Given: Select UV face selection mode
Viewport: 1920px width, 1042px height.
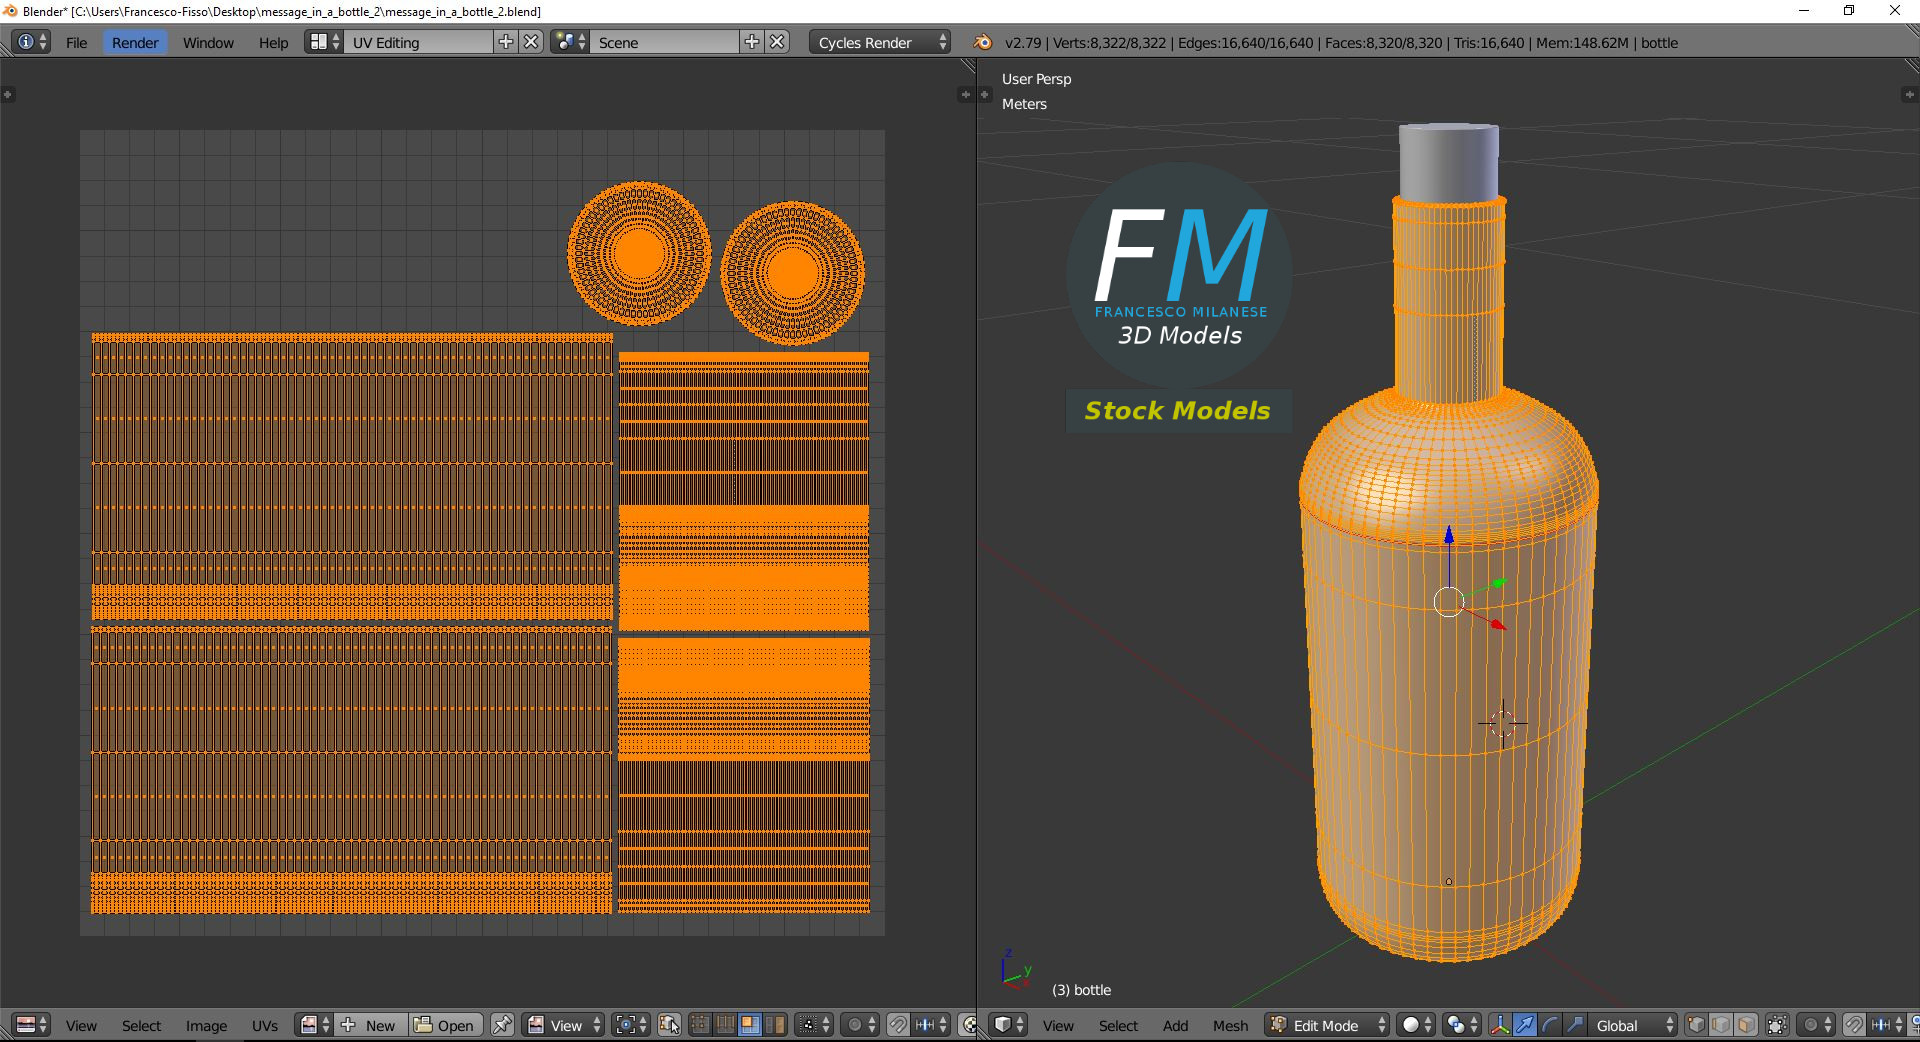Looking at the screenshot, I should click(x=749, y=1025).
